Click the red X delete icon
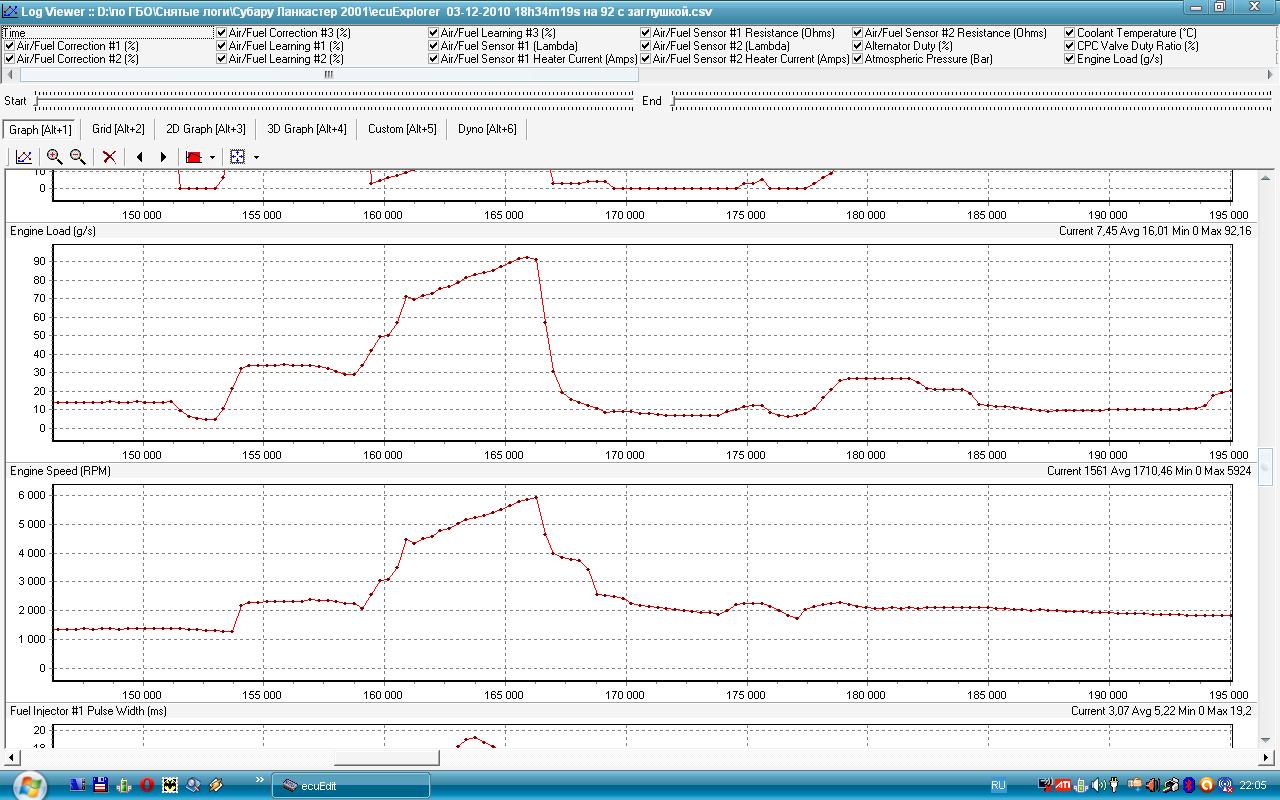1280x800 pixels. tap(109, 157)
